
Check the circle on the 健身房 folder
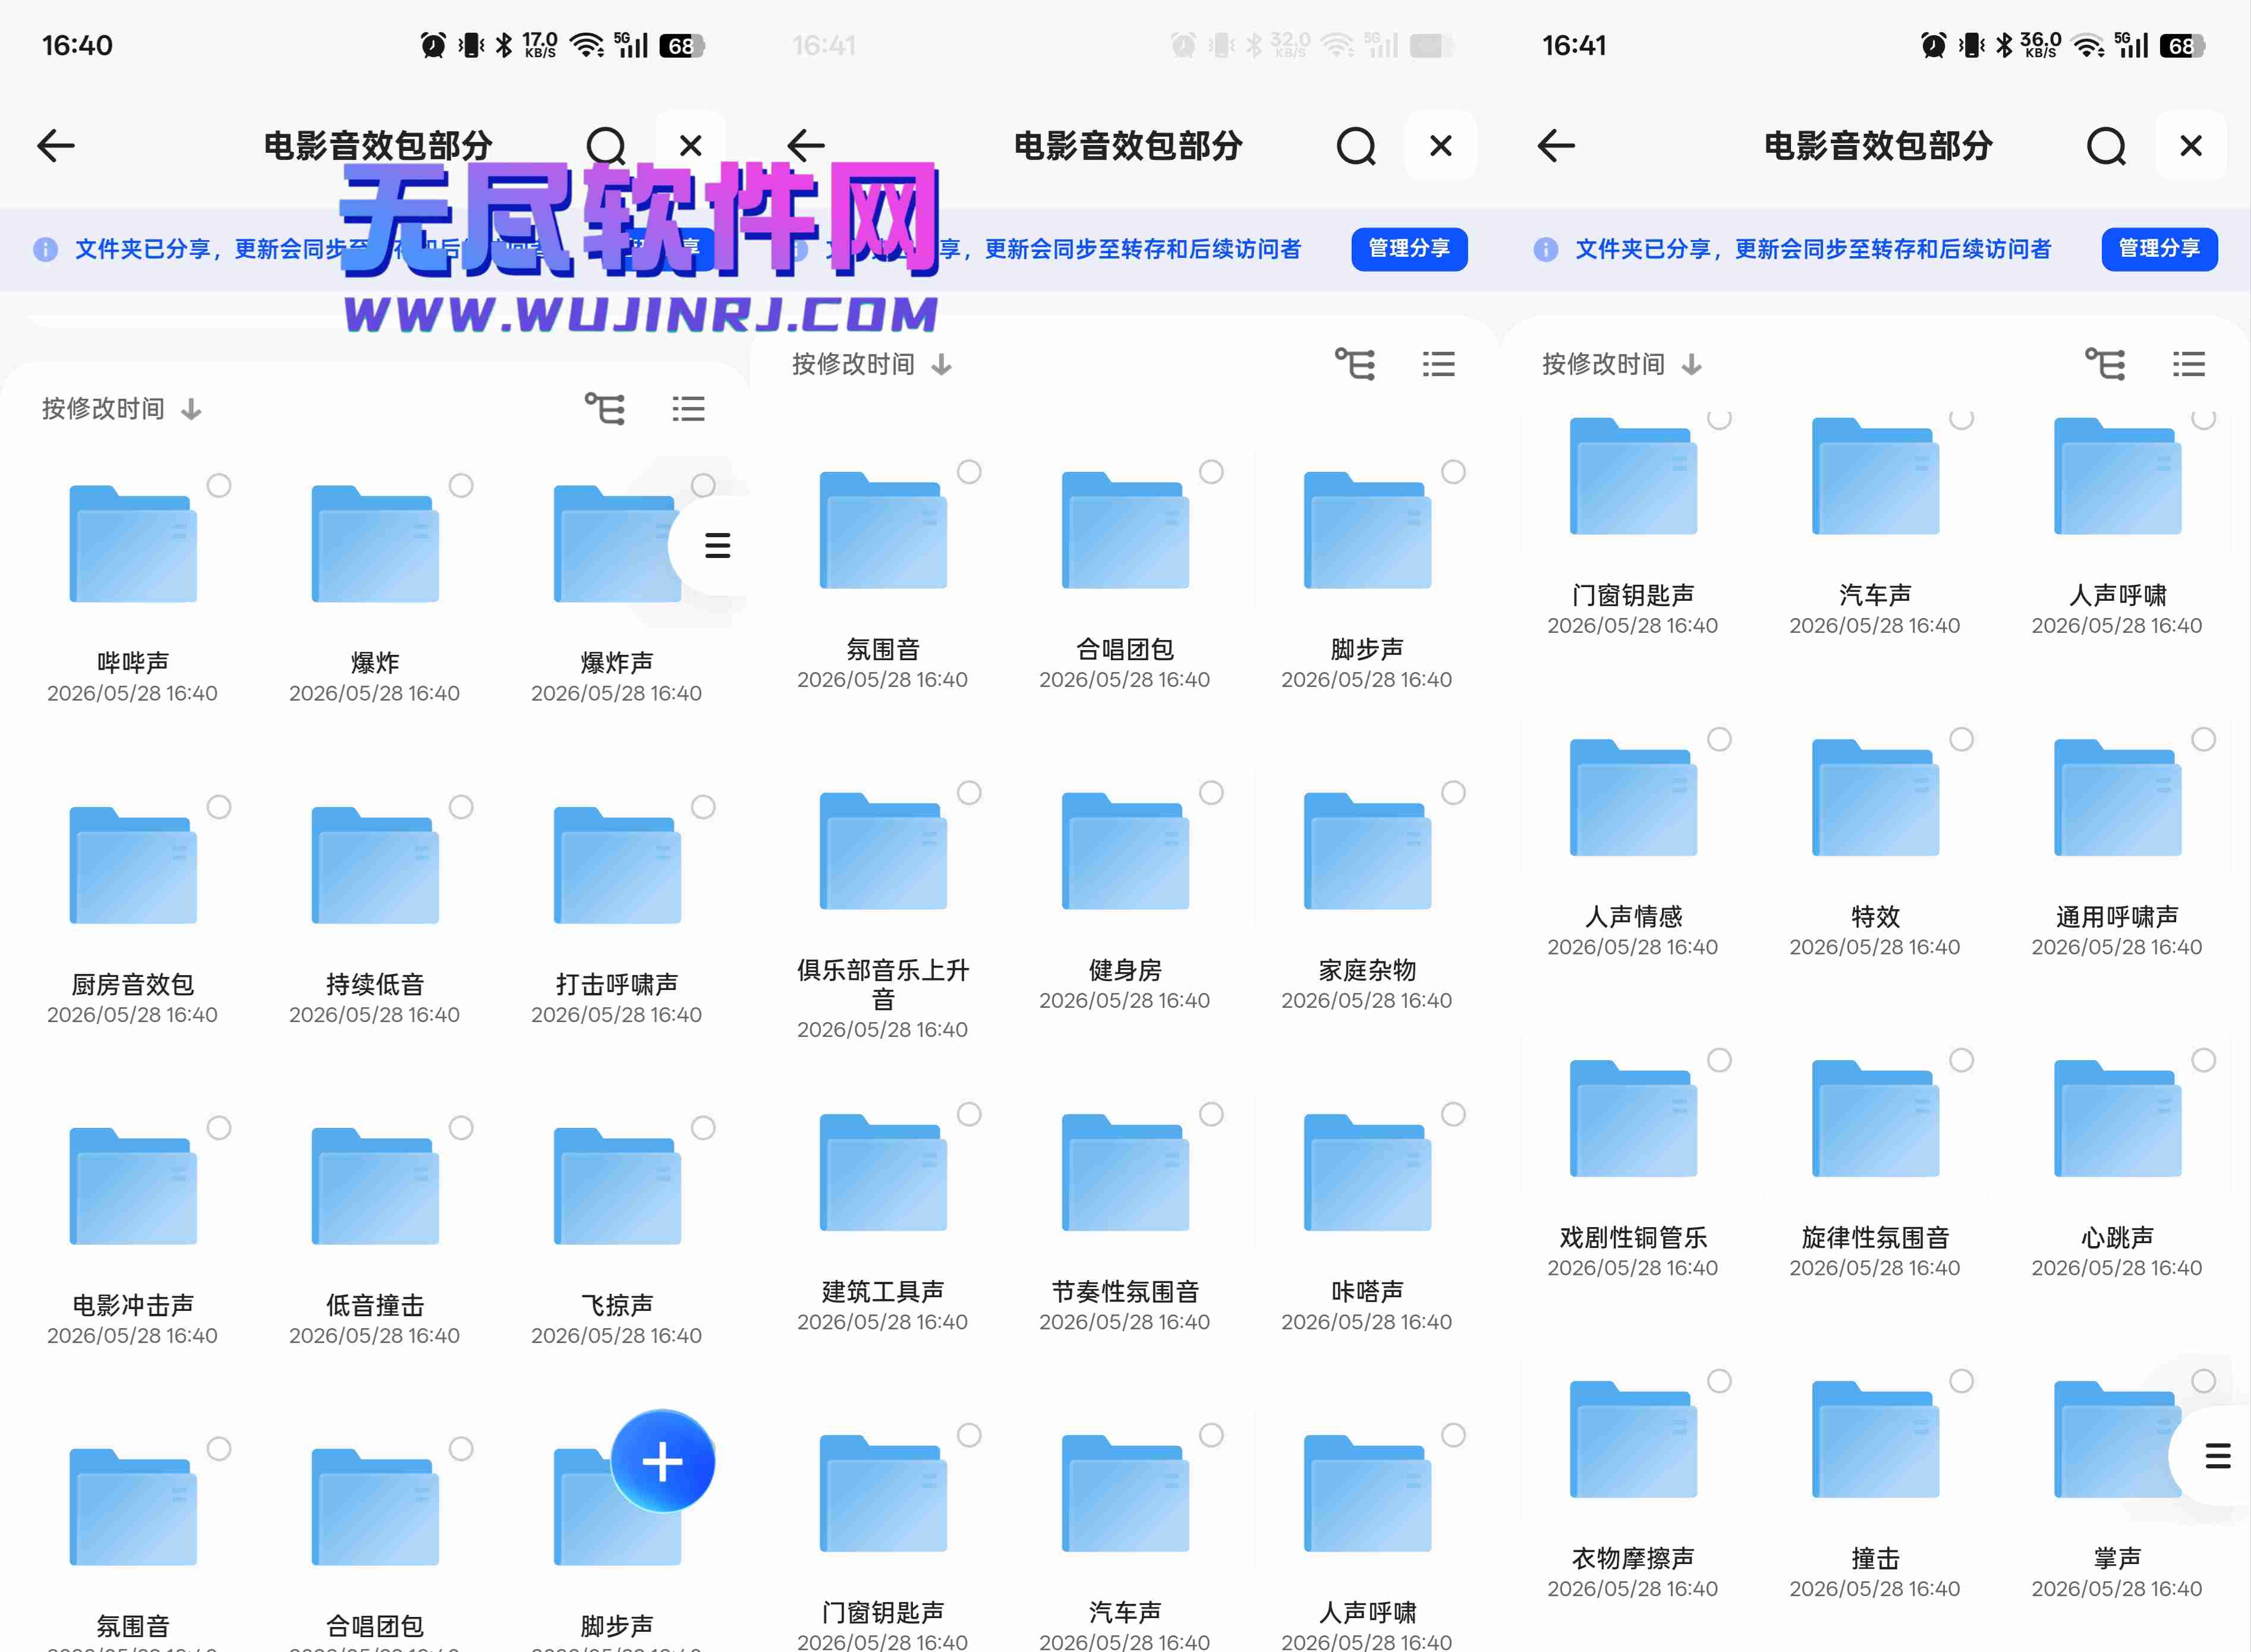click(1211, 793)
